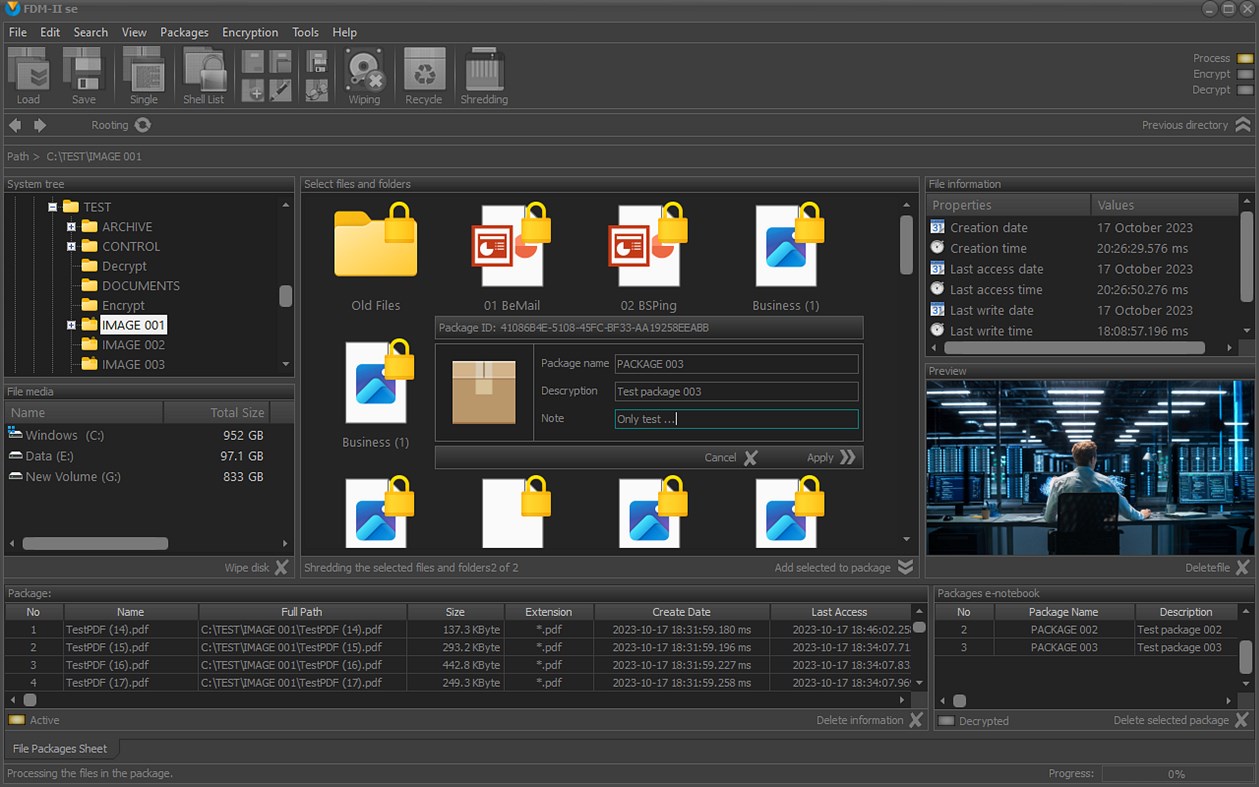The width and height of the screenshot is (1259, 787).
Task: Collapse the TEST folder in system tree
Action: pyautogui.click(x=54, y=207)
